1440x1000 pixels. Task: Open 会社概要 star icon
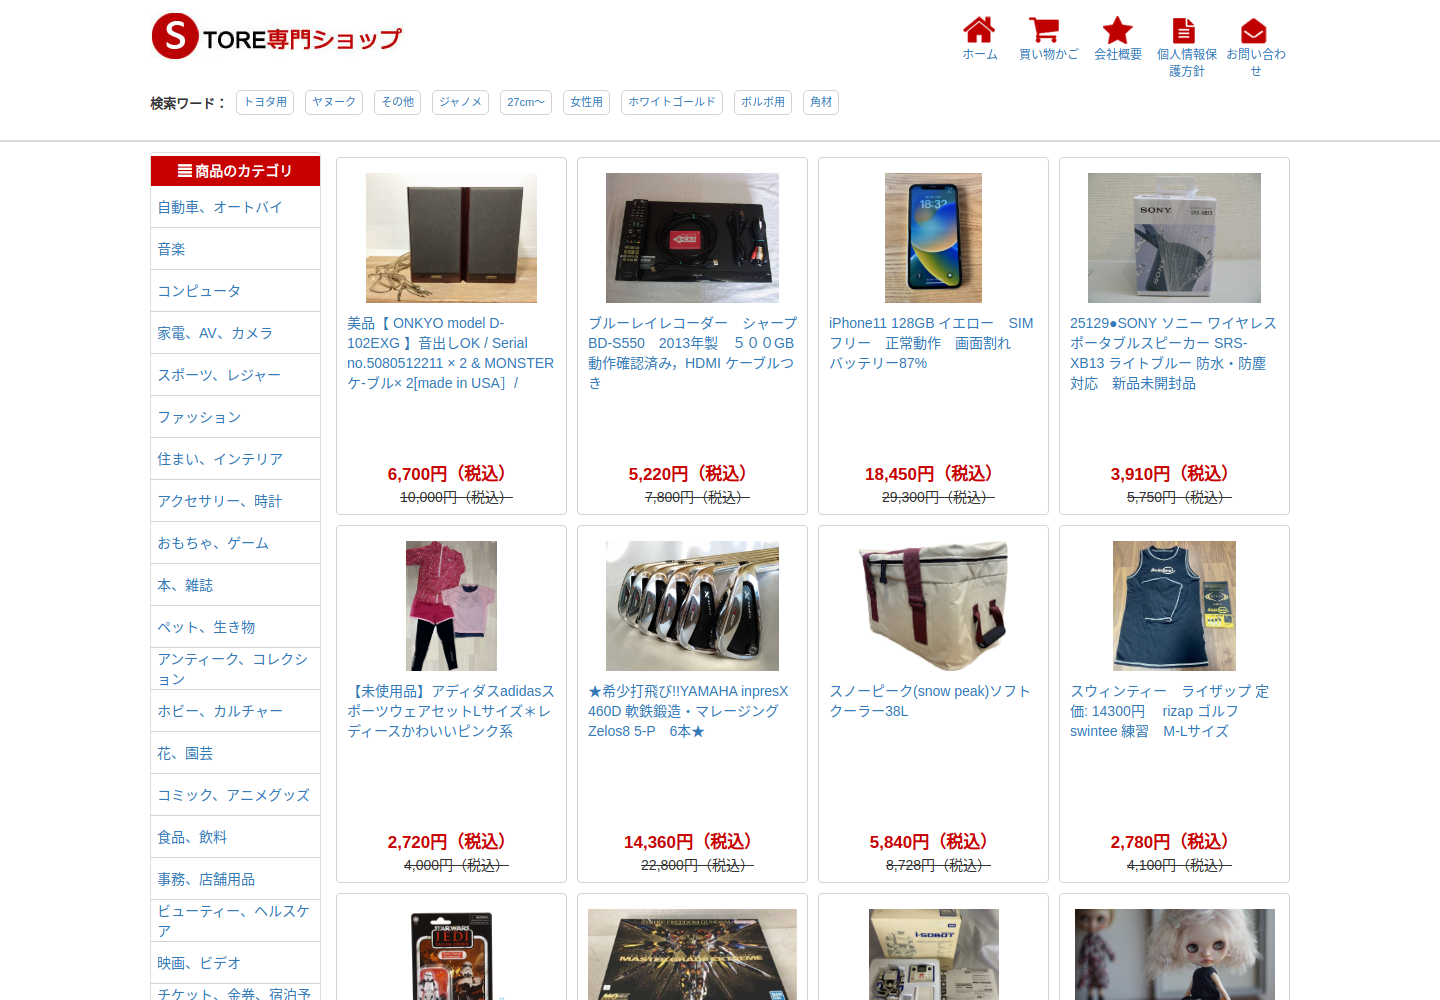(x=1117, y=30)
